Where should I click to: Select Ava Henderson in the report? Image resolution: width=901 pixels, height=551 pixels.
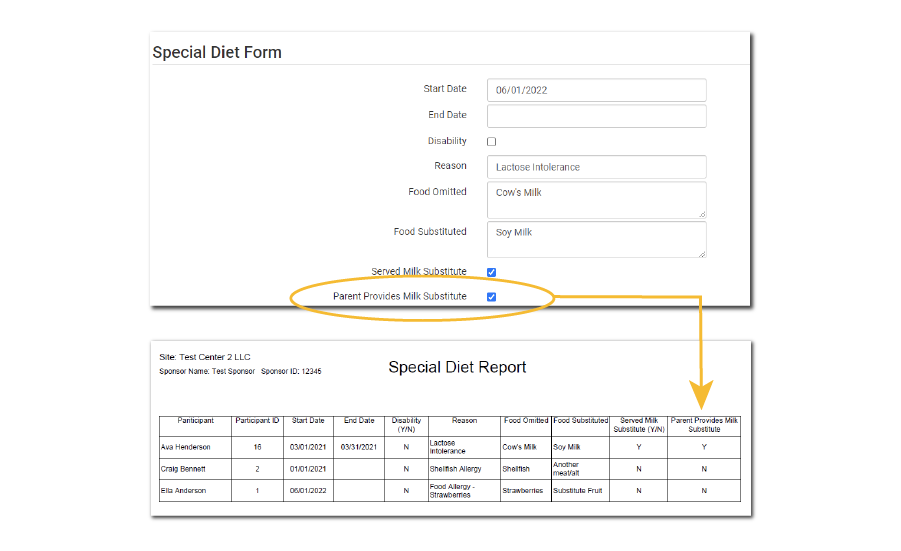click(x=186, y=447)
